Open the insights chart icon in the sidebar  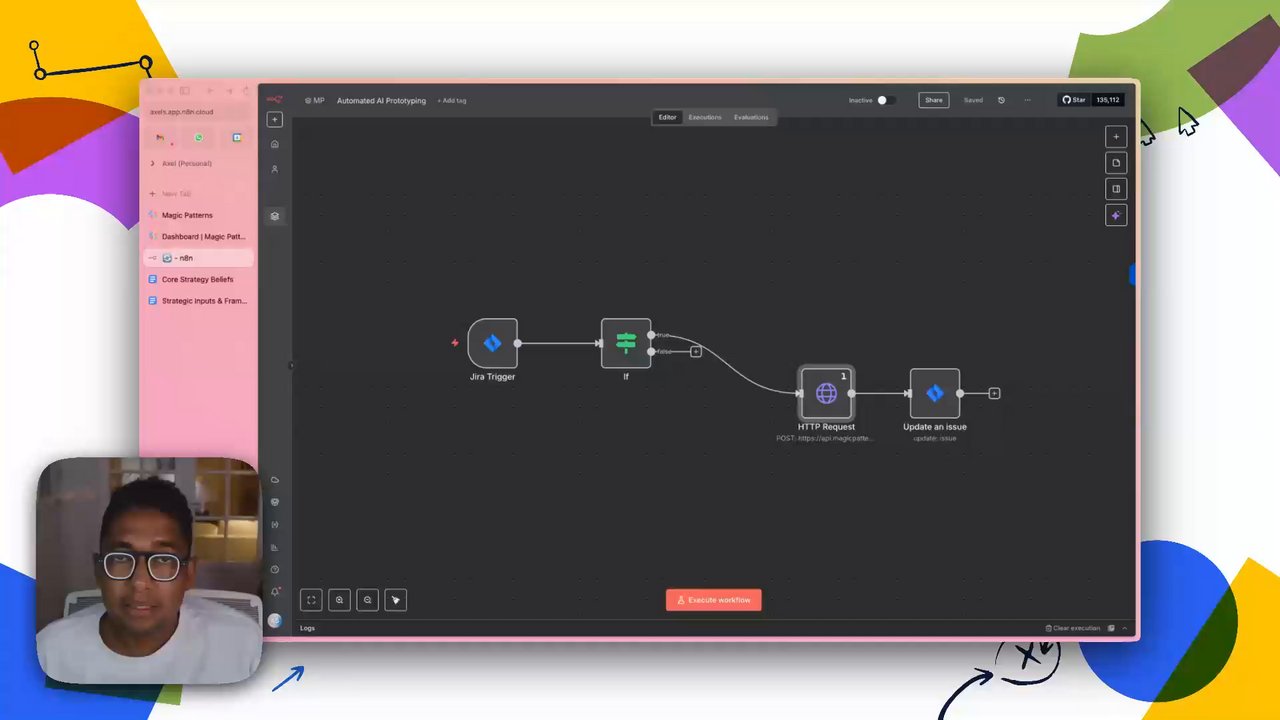click(x=275, y=547)
